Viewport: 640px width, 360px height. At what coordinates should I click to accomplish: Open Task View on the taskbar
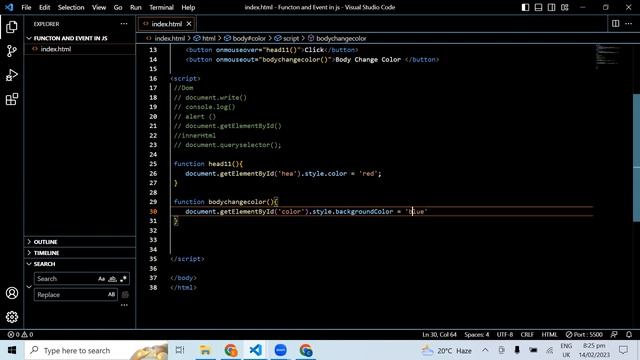[180, 350]
